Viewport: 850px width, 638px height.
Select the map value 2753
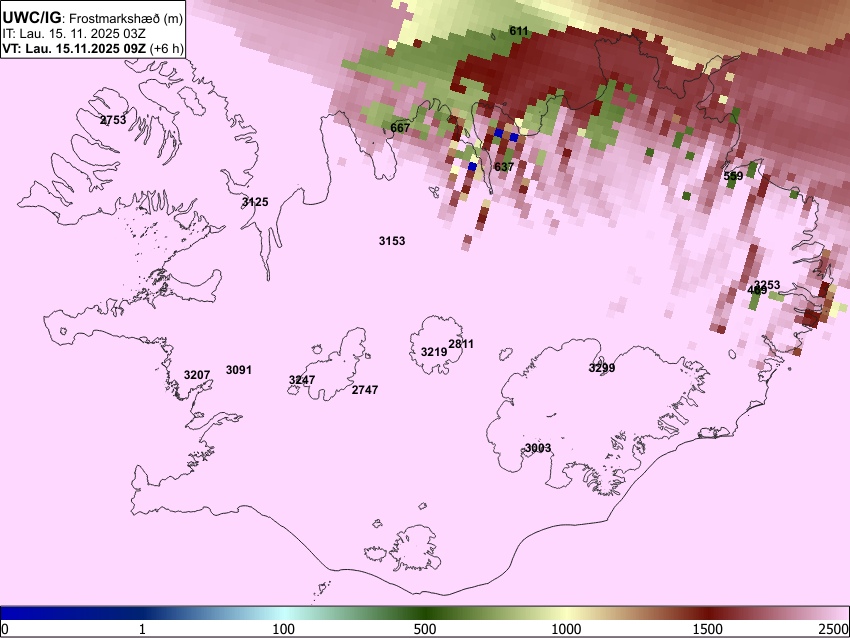[113, 120]
